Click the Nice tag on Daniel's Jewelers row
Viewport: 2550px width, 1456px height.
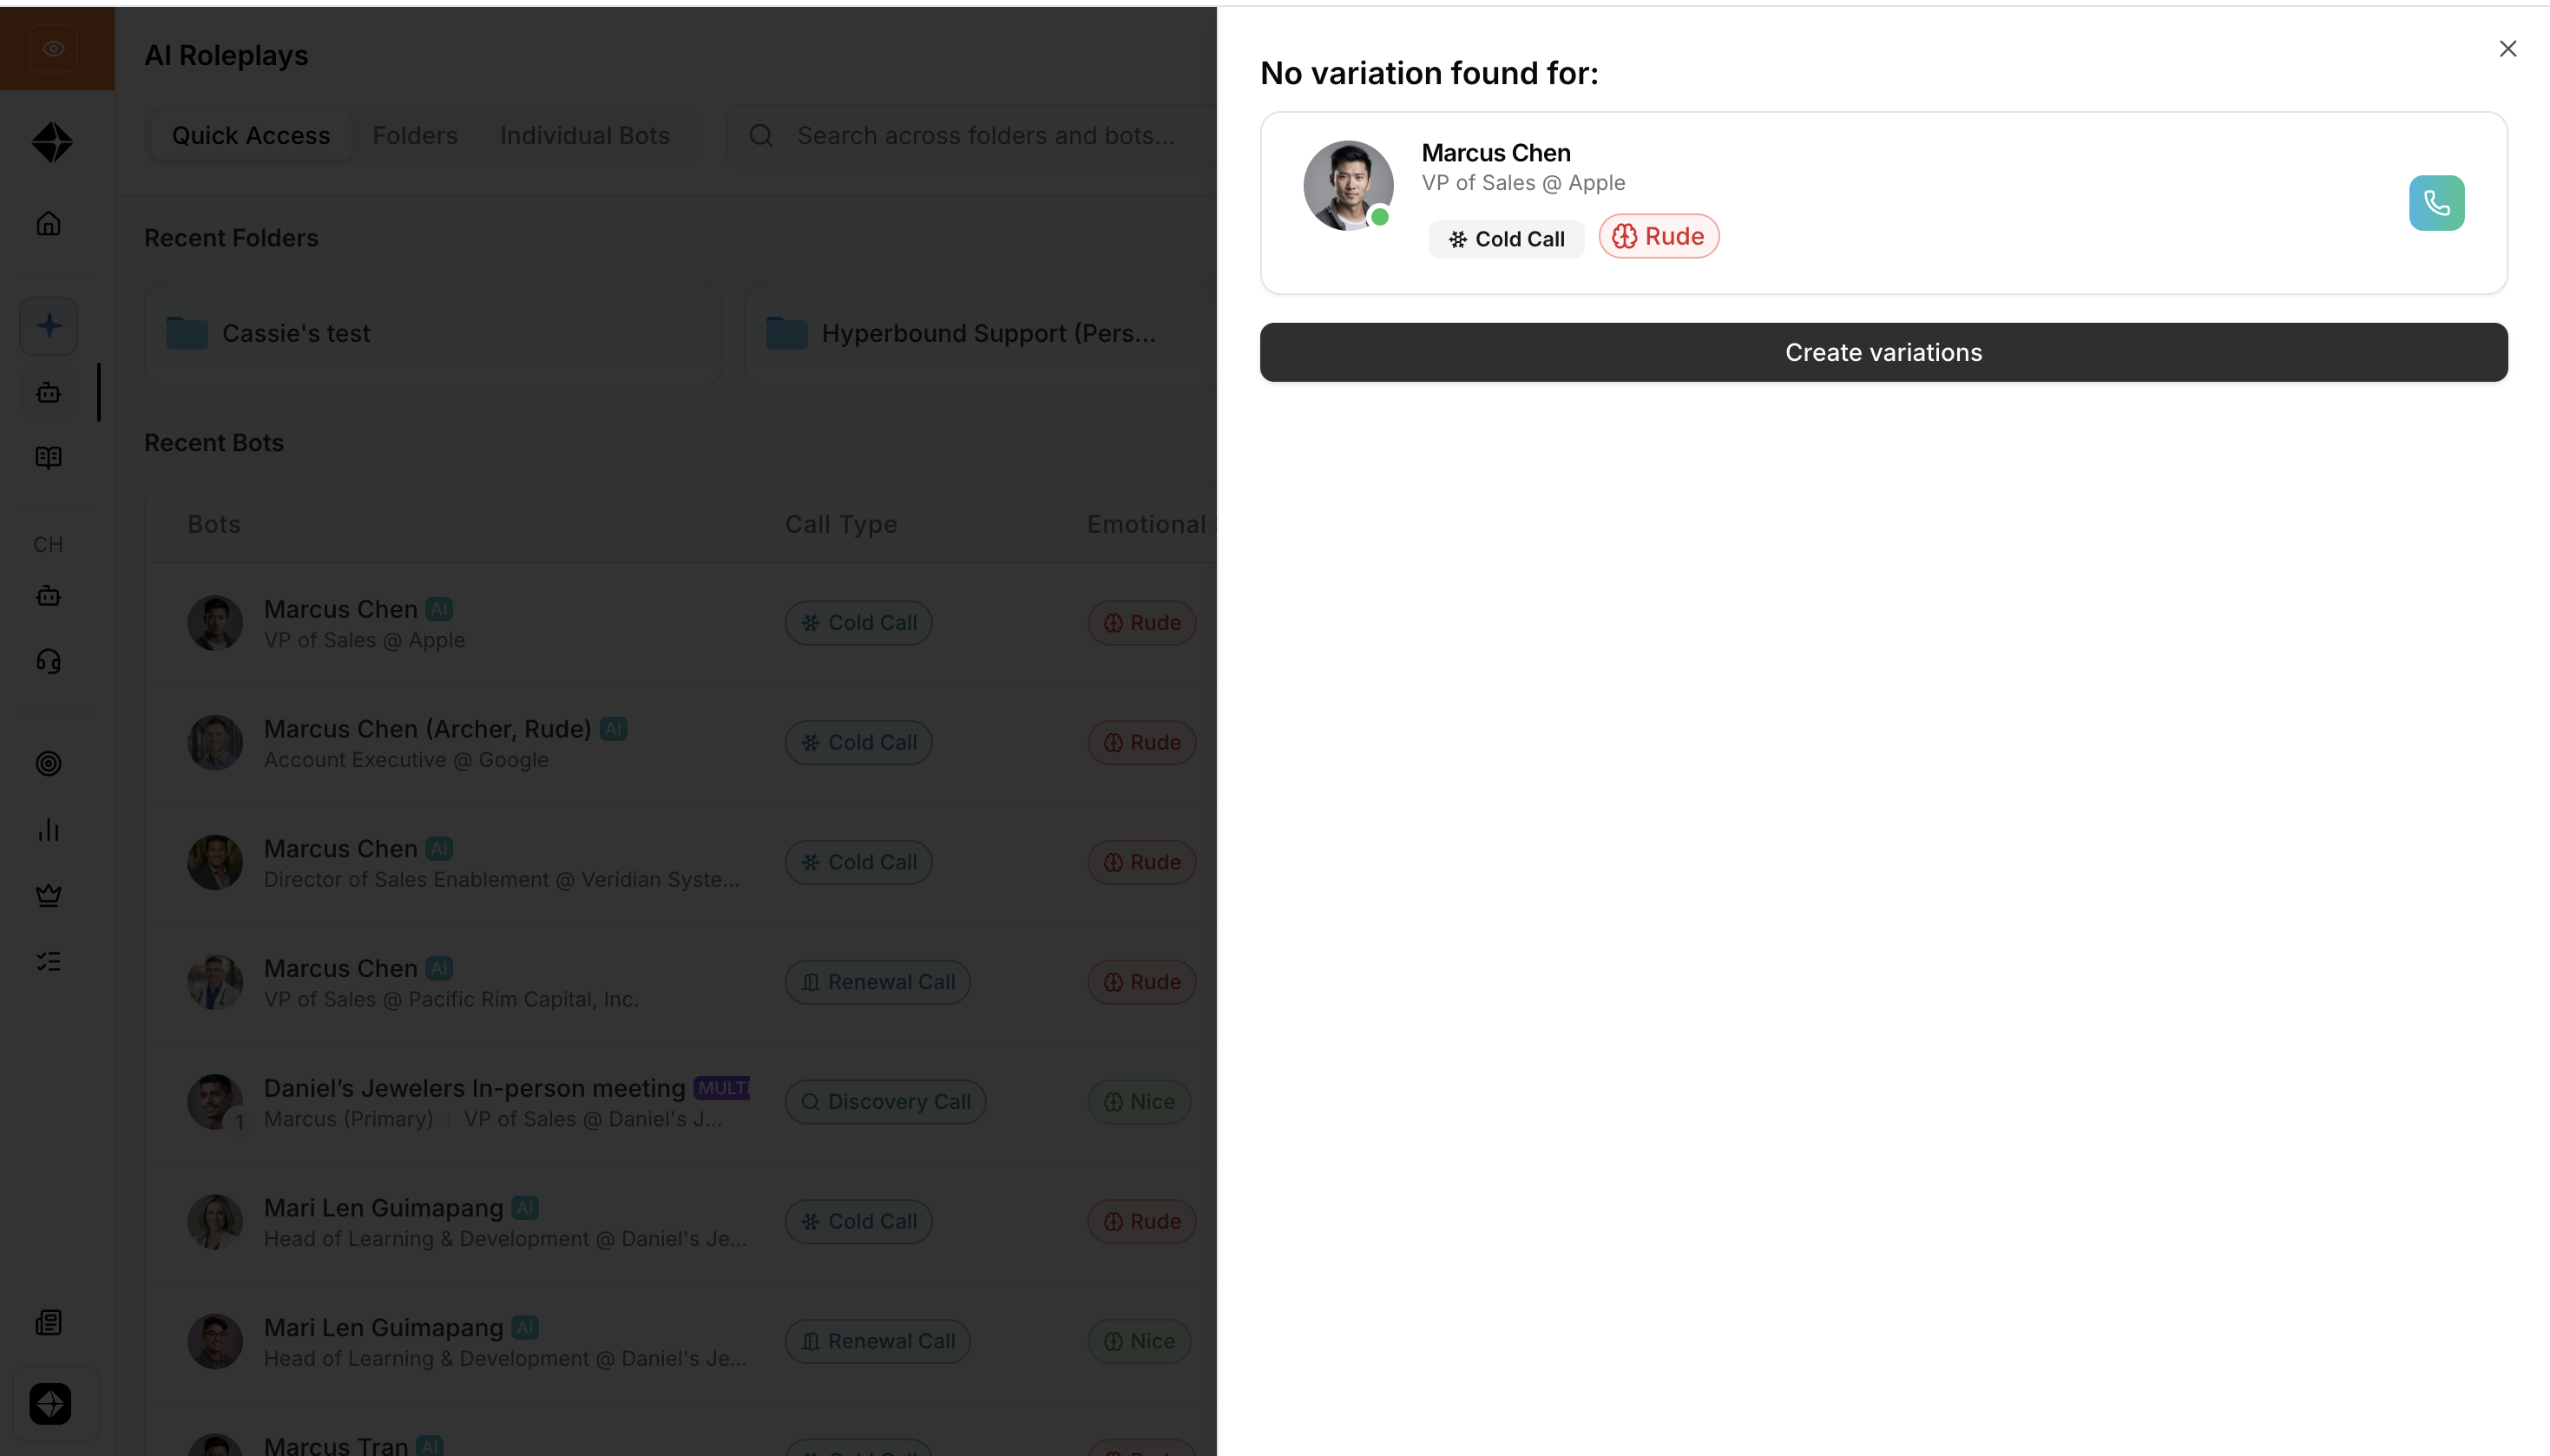pyautogui.click(x=1139, y=1101)
